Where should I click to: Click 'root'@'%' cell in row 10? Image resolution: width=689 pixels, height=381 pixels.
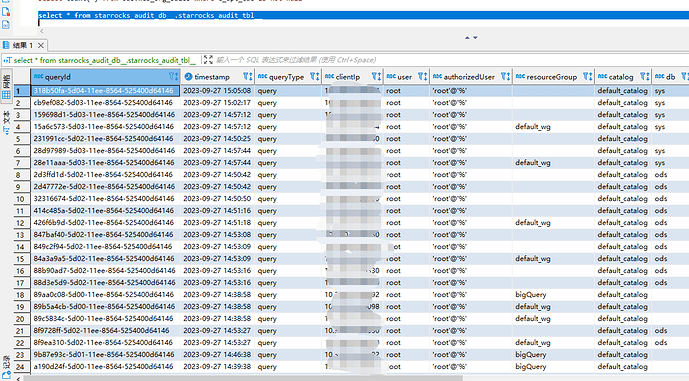point(471,199)
